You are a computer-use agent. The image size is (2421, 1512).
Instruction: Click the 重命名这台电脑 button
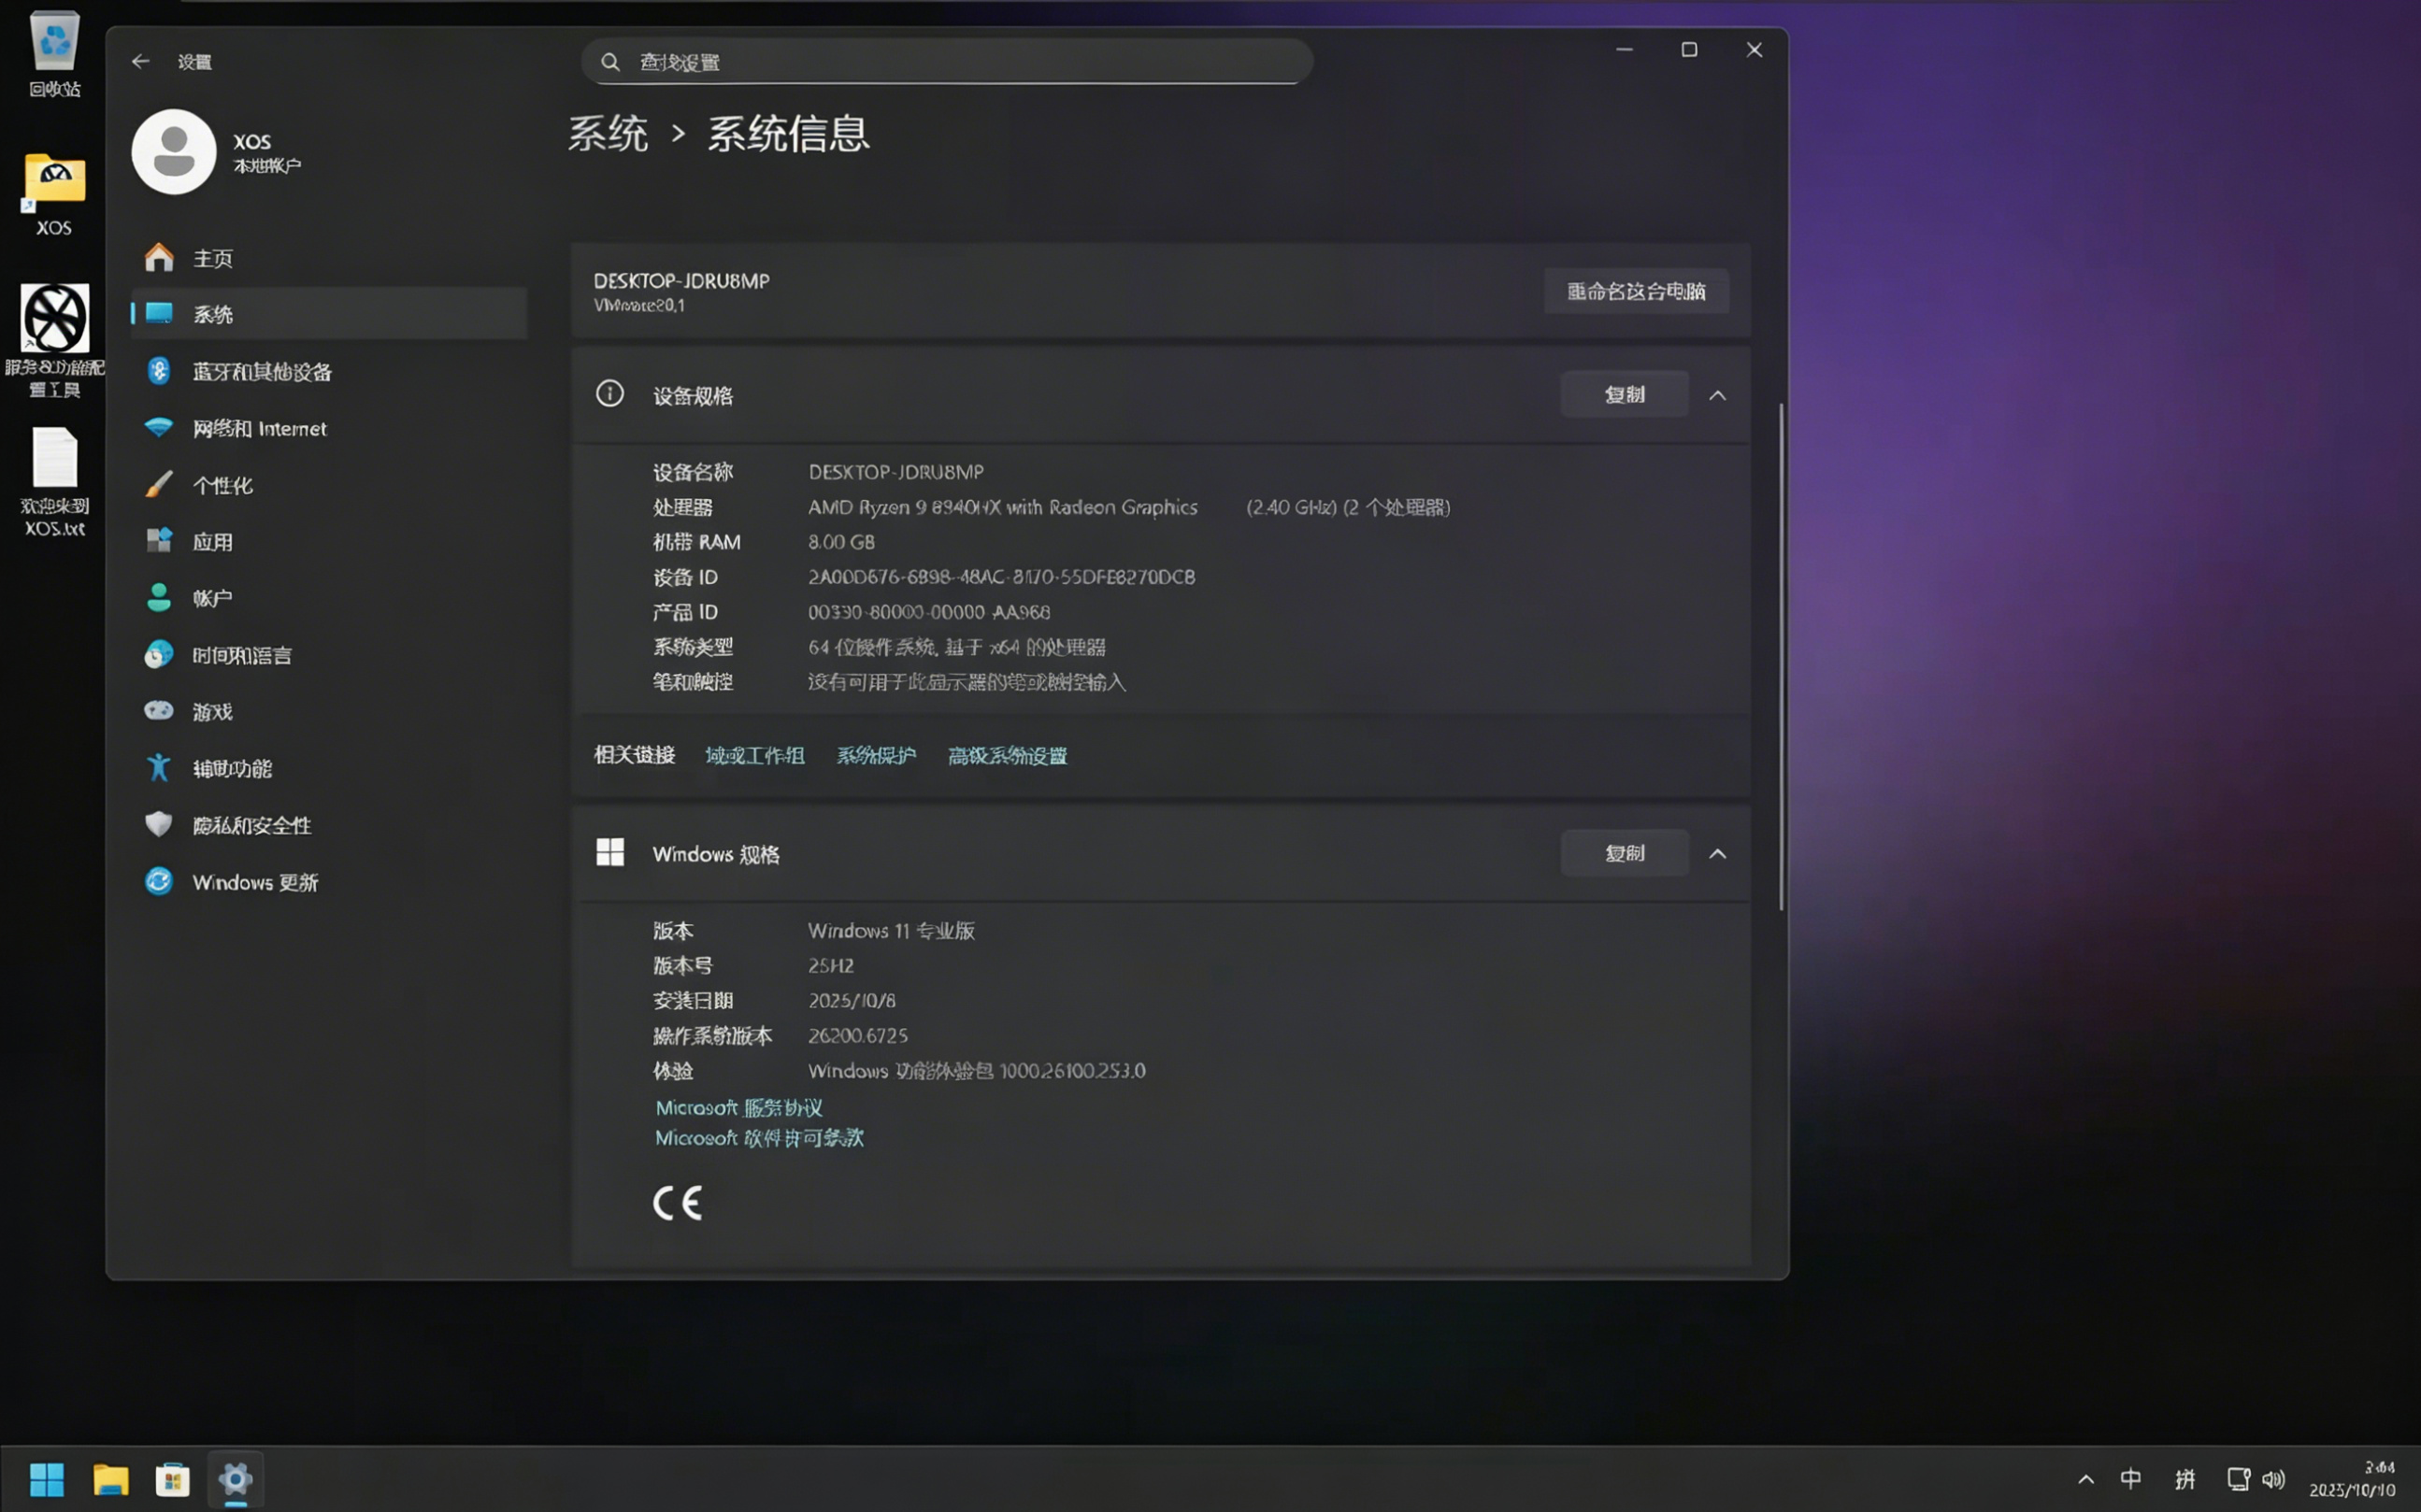pos(1636,291)
